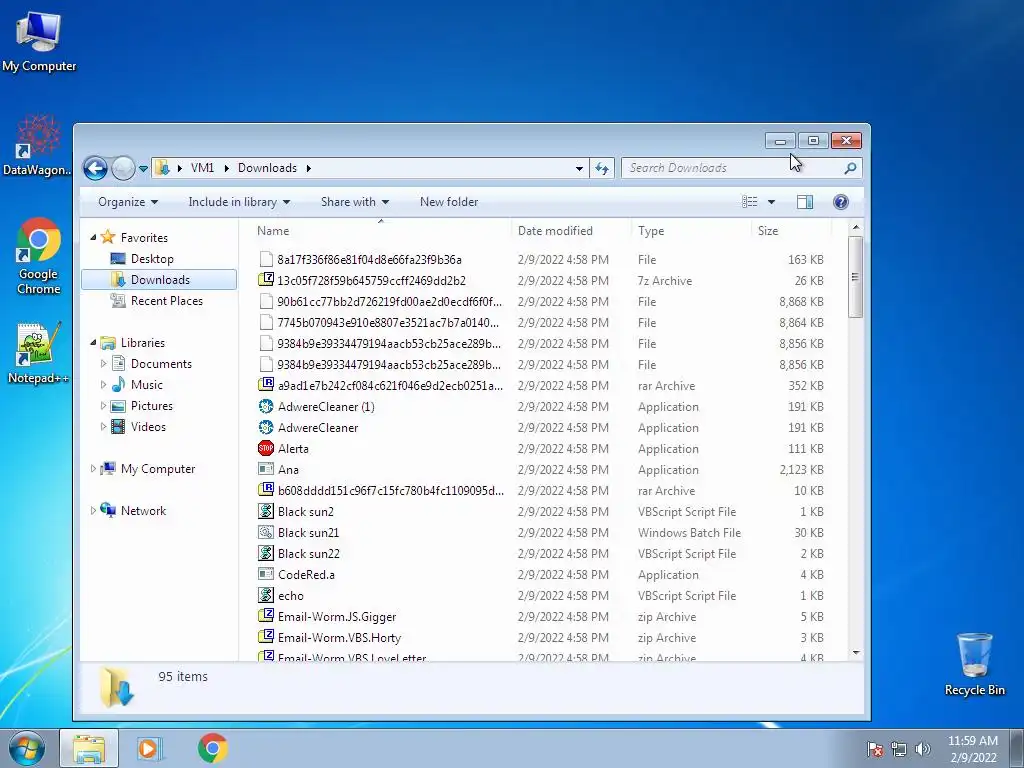The image size is (1024, 768).
Task: Collapse the Favorites tree section
Action: 93,237
